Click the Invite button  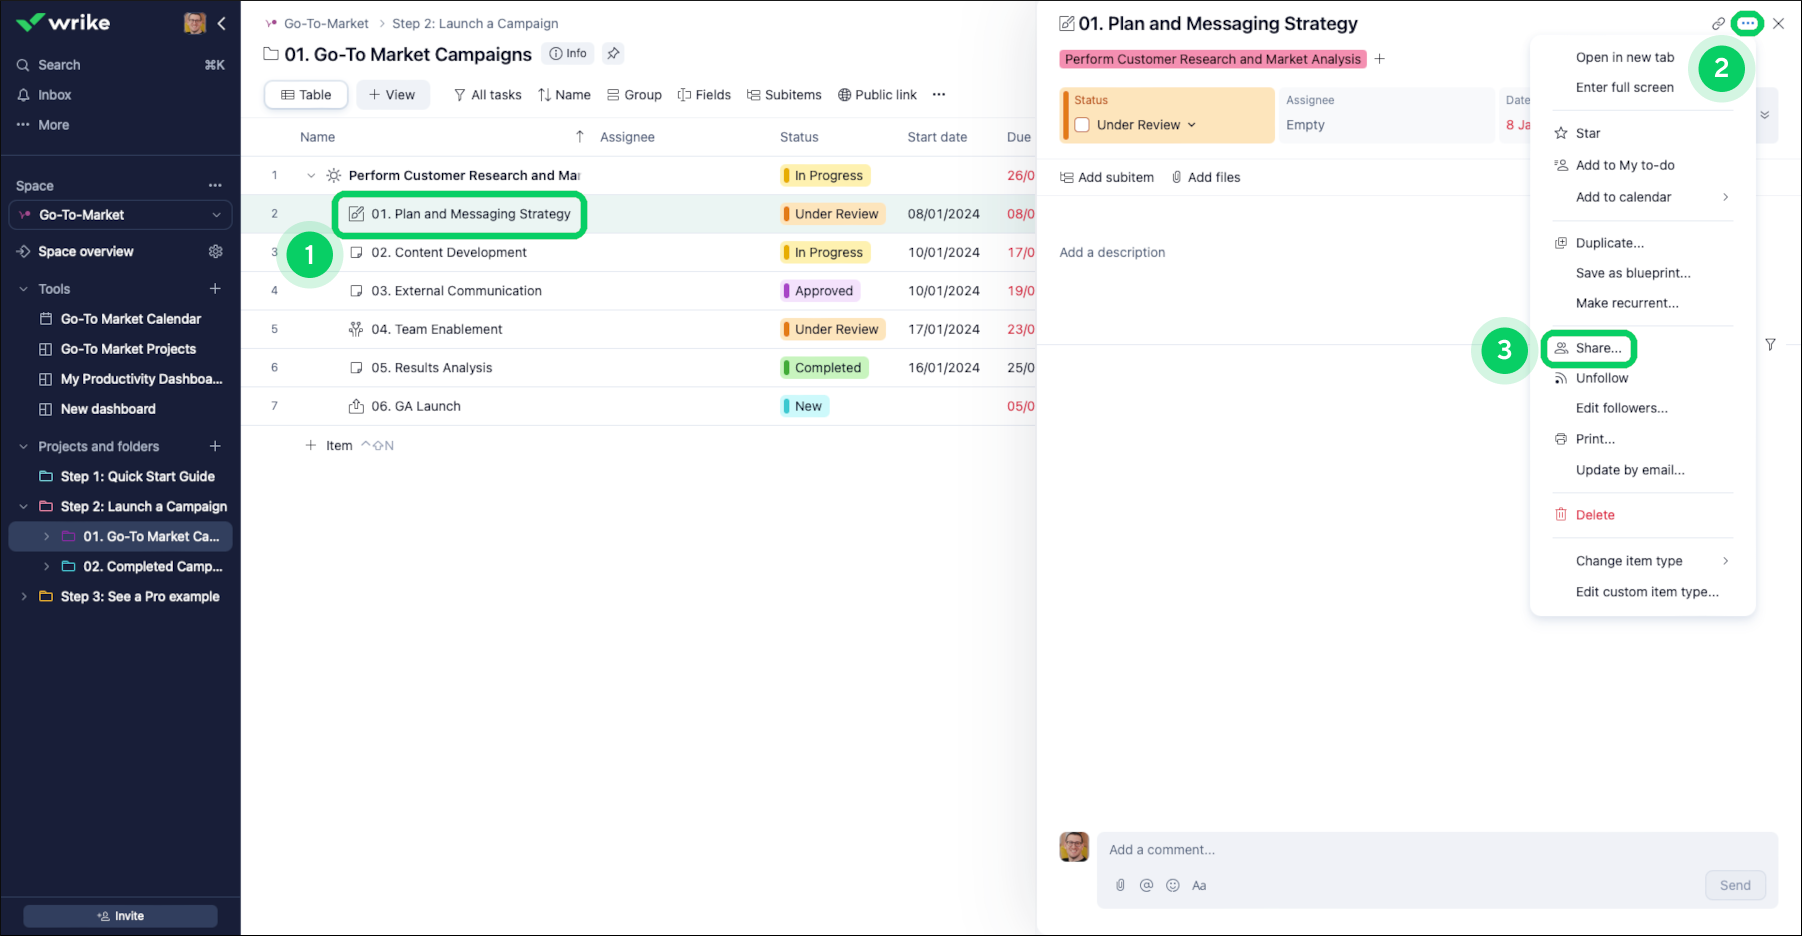click(120, 916)
